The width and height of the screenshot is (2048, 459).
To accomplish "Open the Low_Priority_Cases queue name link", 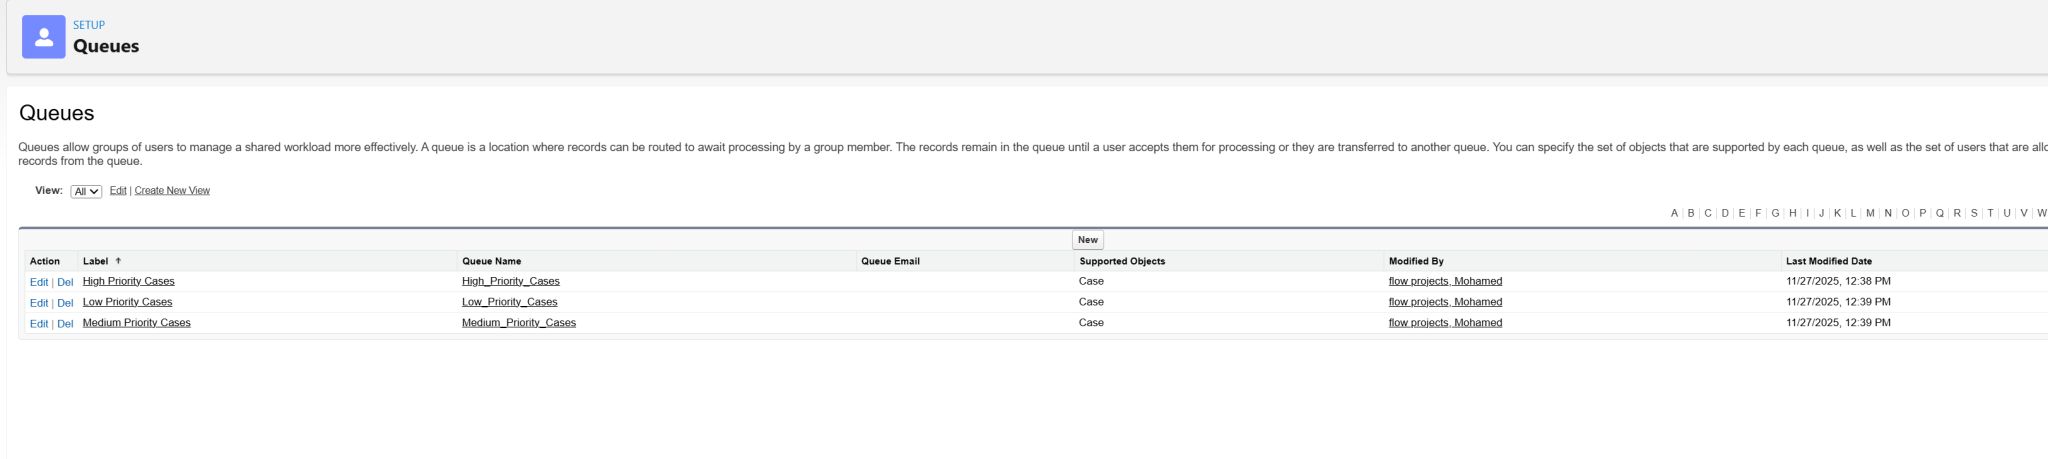I will [509, 302].
